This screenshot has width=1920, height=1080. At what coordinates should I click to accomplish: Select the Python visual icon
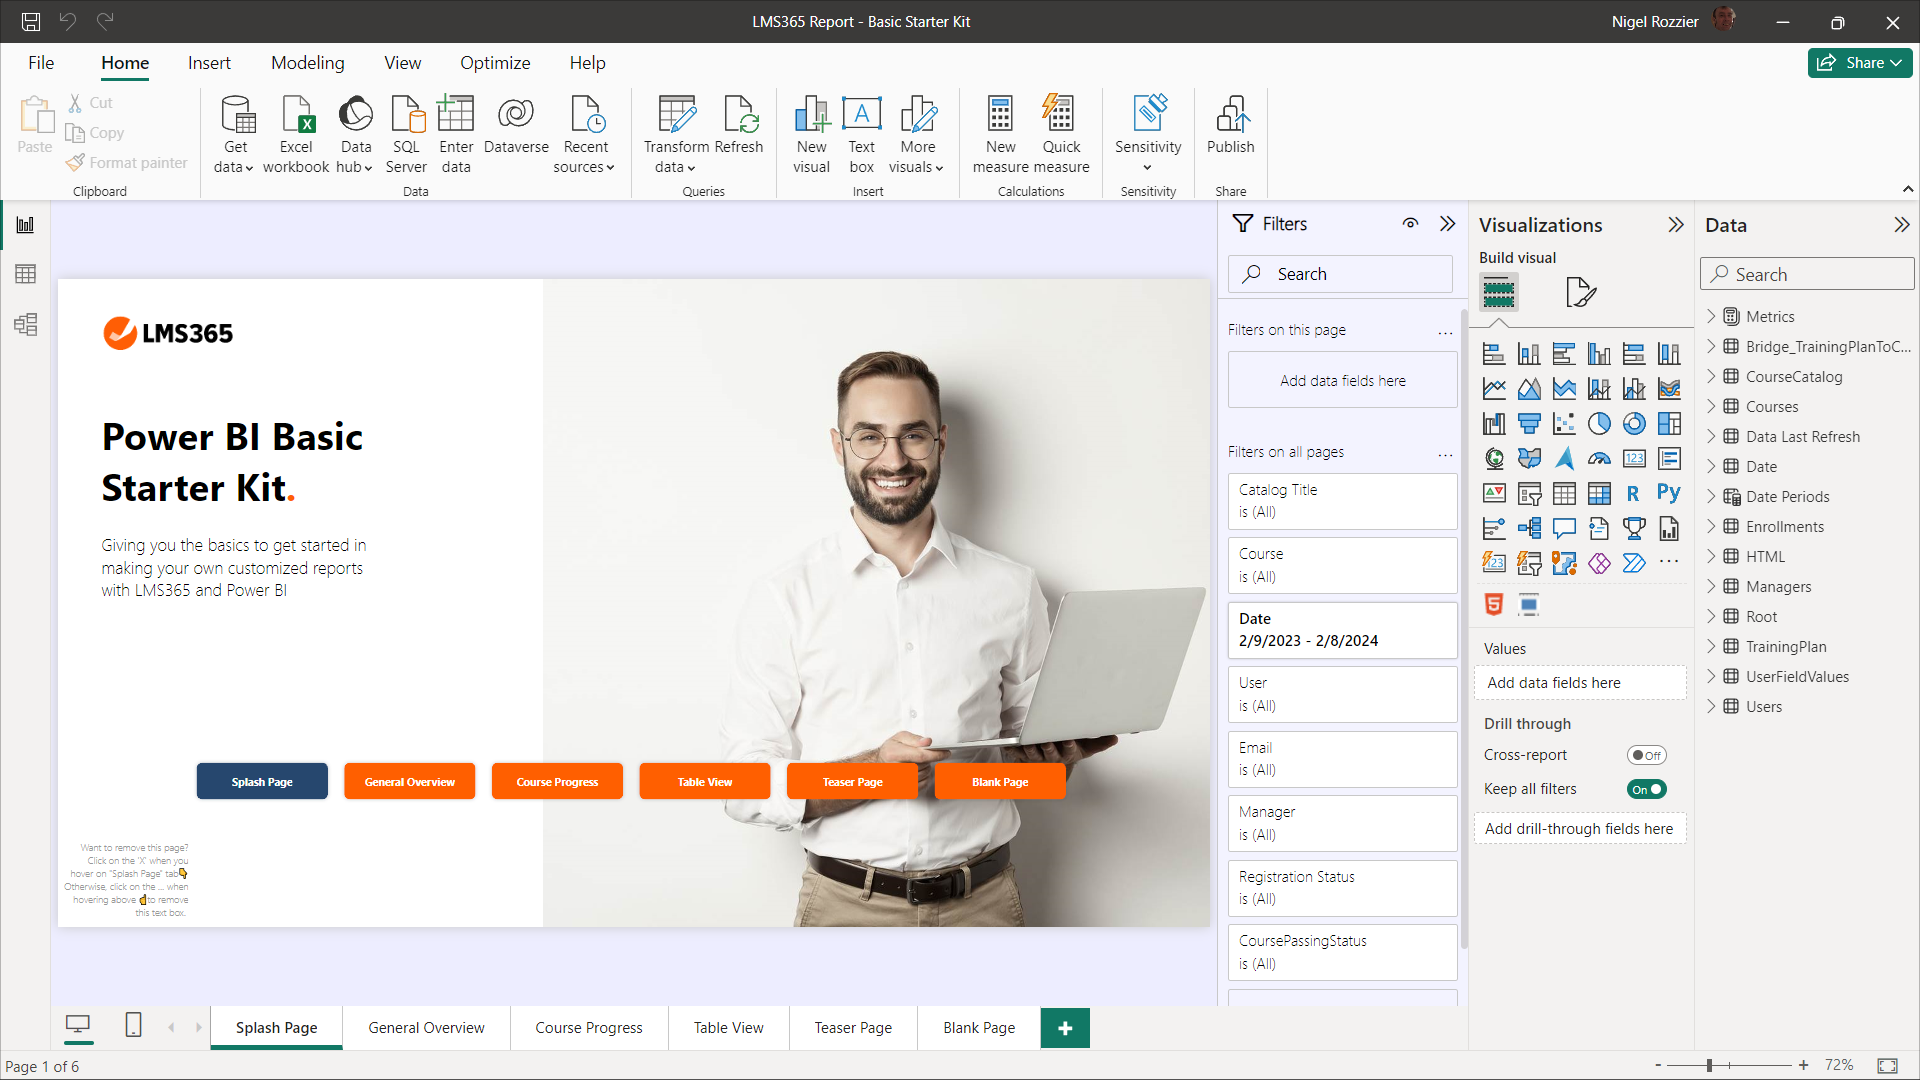[x=1668, y=493]
